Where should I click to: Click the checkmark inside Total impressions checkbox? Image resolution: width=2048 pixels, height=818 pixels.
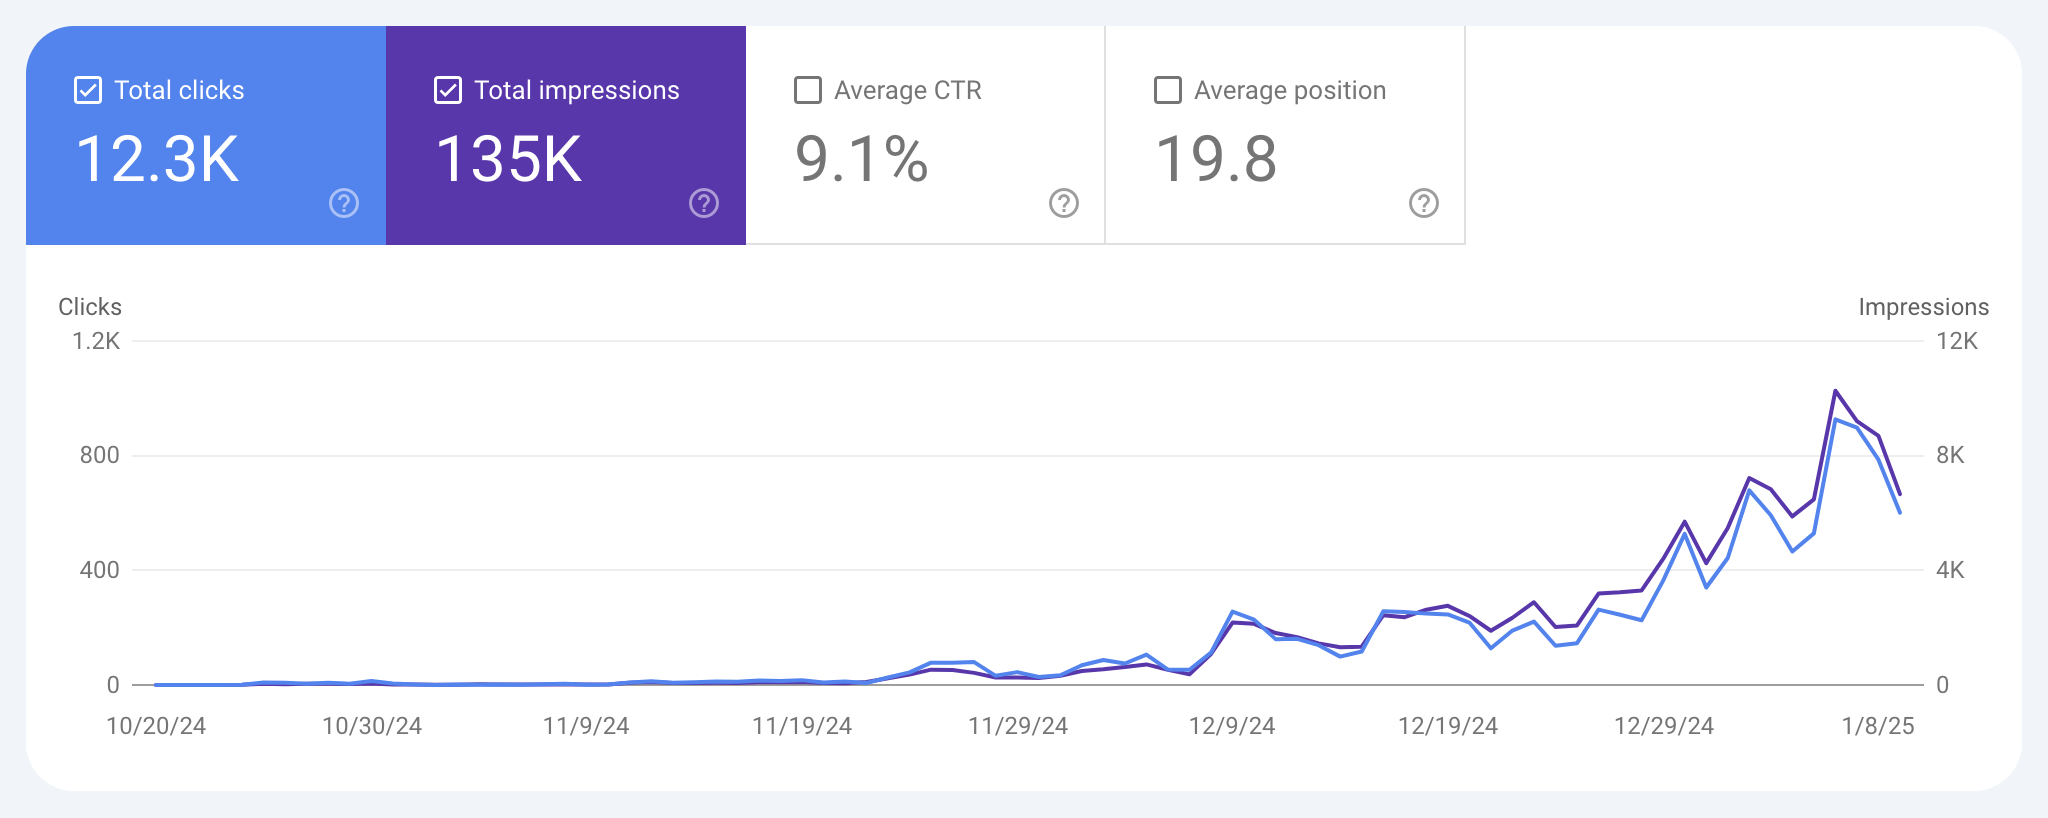[x=448, y=89]
